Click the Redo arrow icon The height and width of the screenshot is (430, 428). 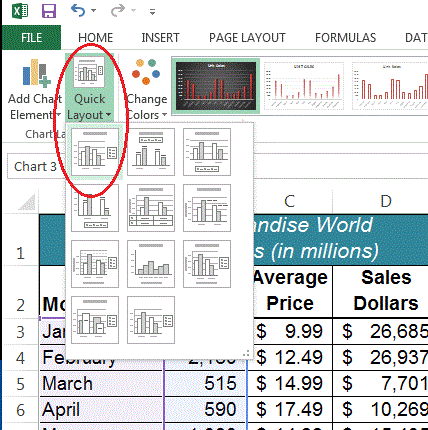(x=118, y=11)
